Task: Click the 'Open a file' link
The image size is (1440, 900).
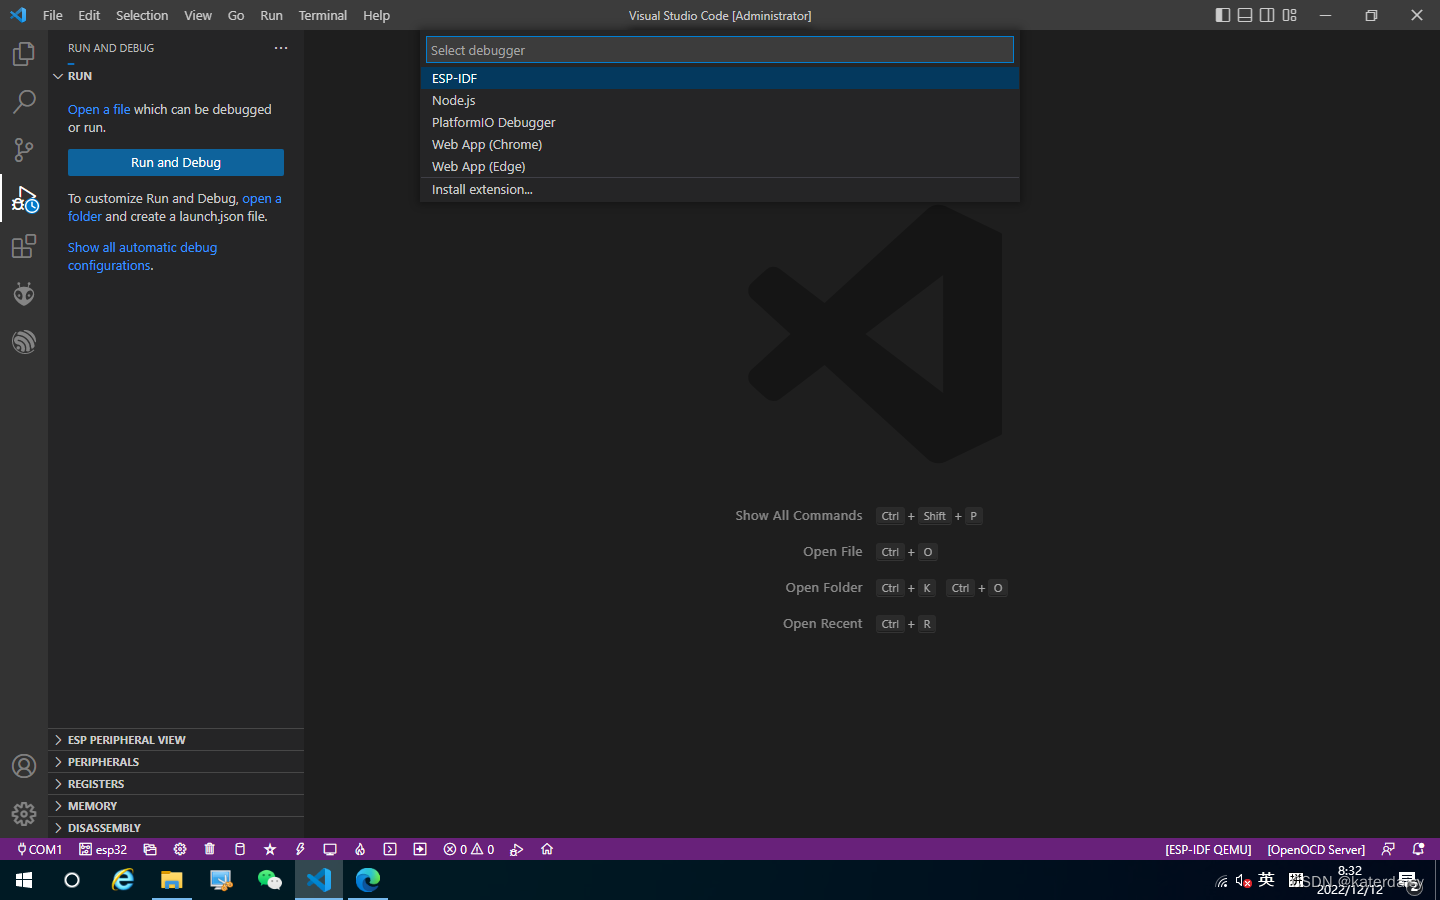Action: click(x=99, y=109)
